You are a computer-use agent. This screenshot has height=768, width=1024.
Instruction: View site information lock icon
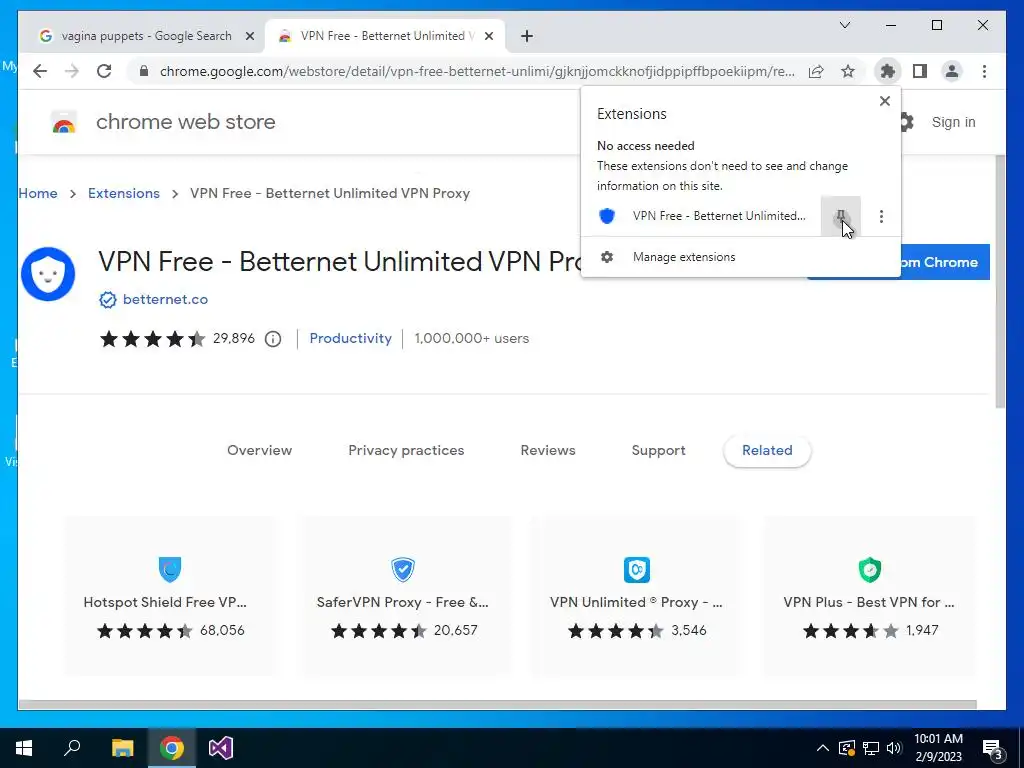coord(144,71)
